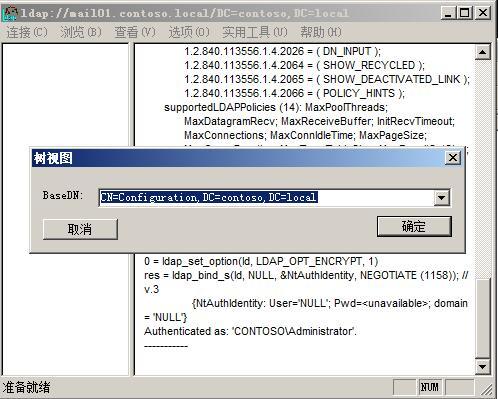Click the MaxDatagramRecv line in the output
The height and width of the screenshot is (399, 498).
319,121
